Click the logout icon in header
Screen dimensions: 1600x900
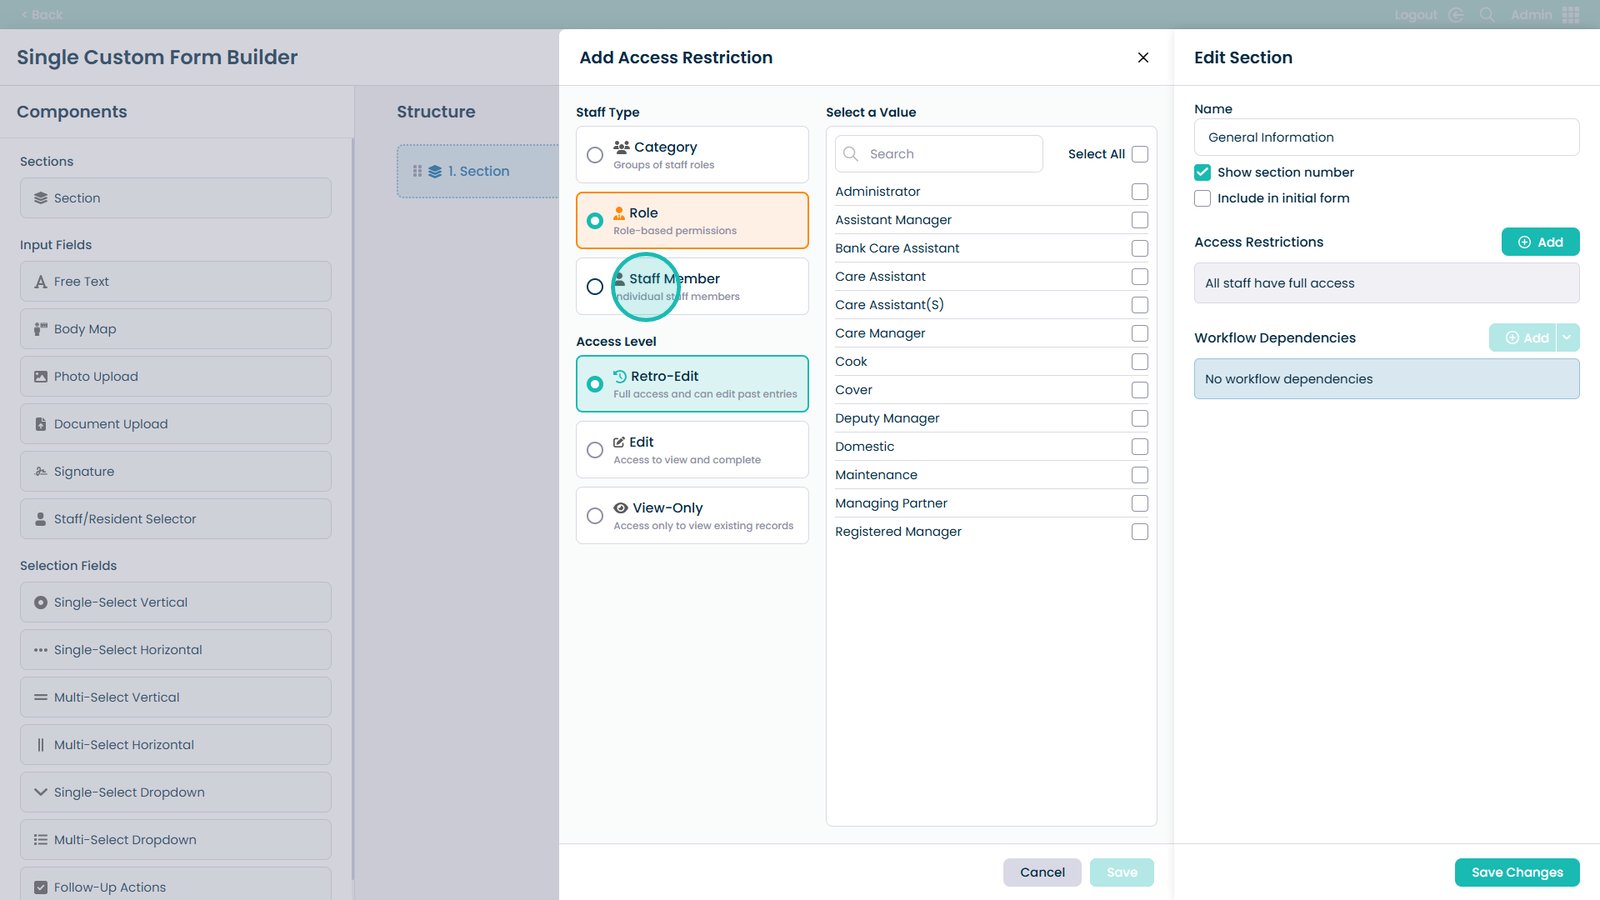[1456, 15]
